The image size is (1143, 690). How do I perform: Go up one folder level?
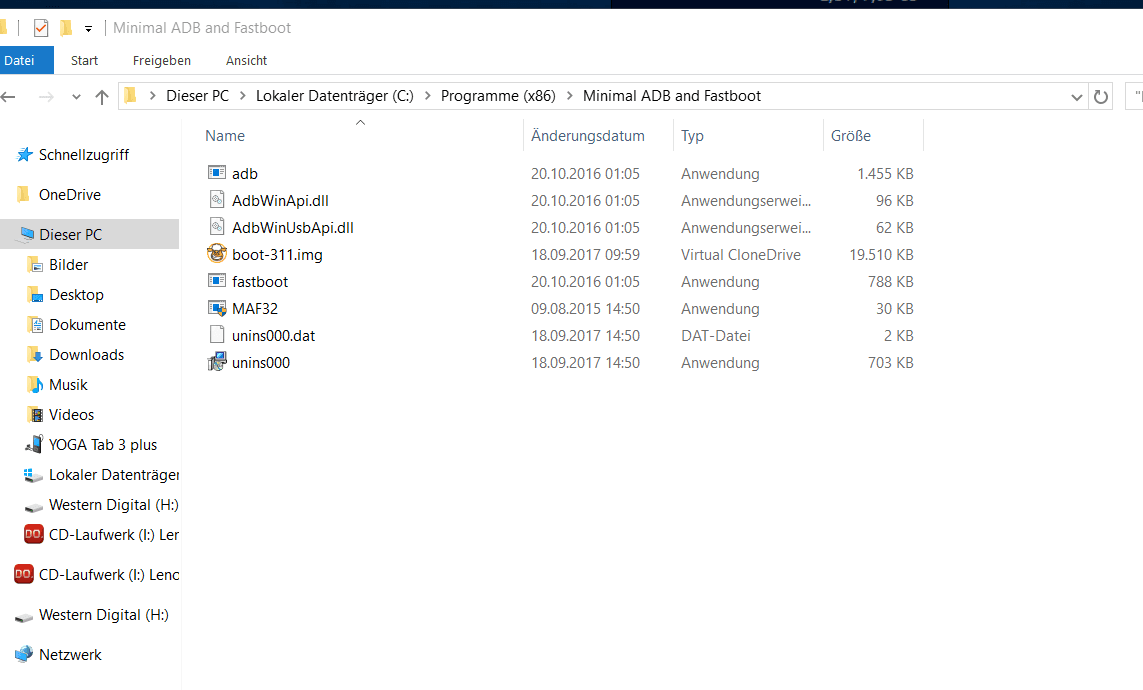[x=102, y=96]
